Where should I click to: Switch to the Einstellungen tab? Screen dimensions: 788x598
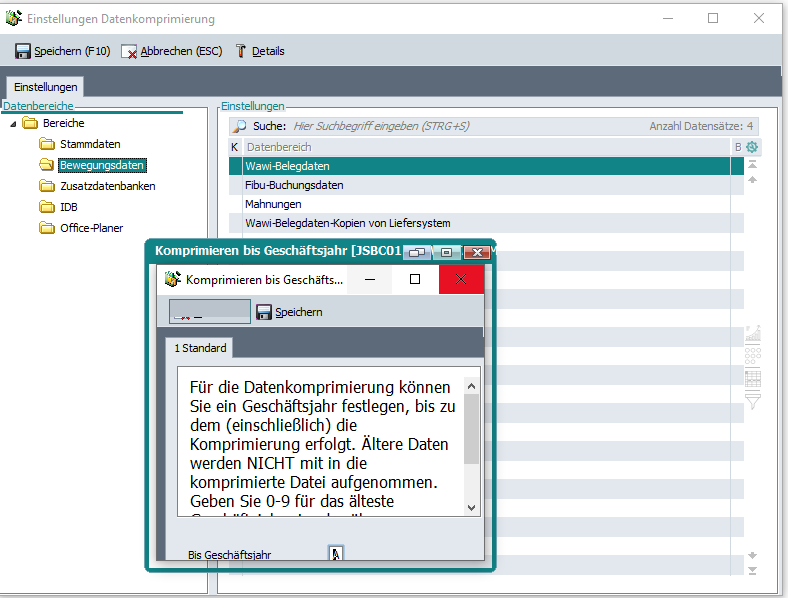pos(45,88)
